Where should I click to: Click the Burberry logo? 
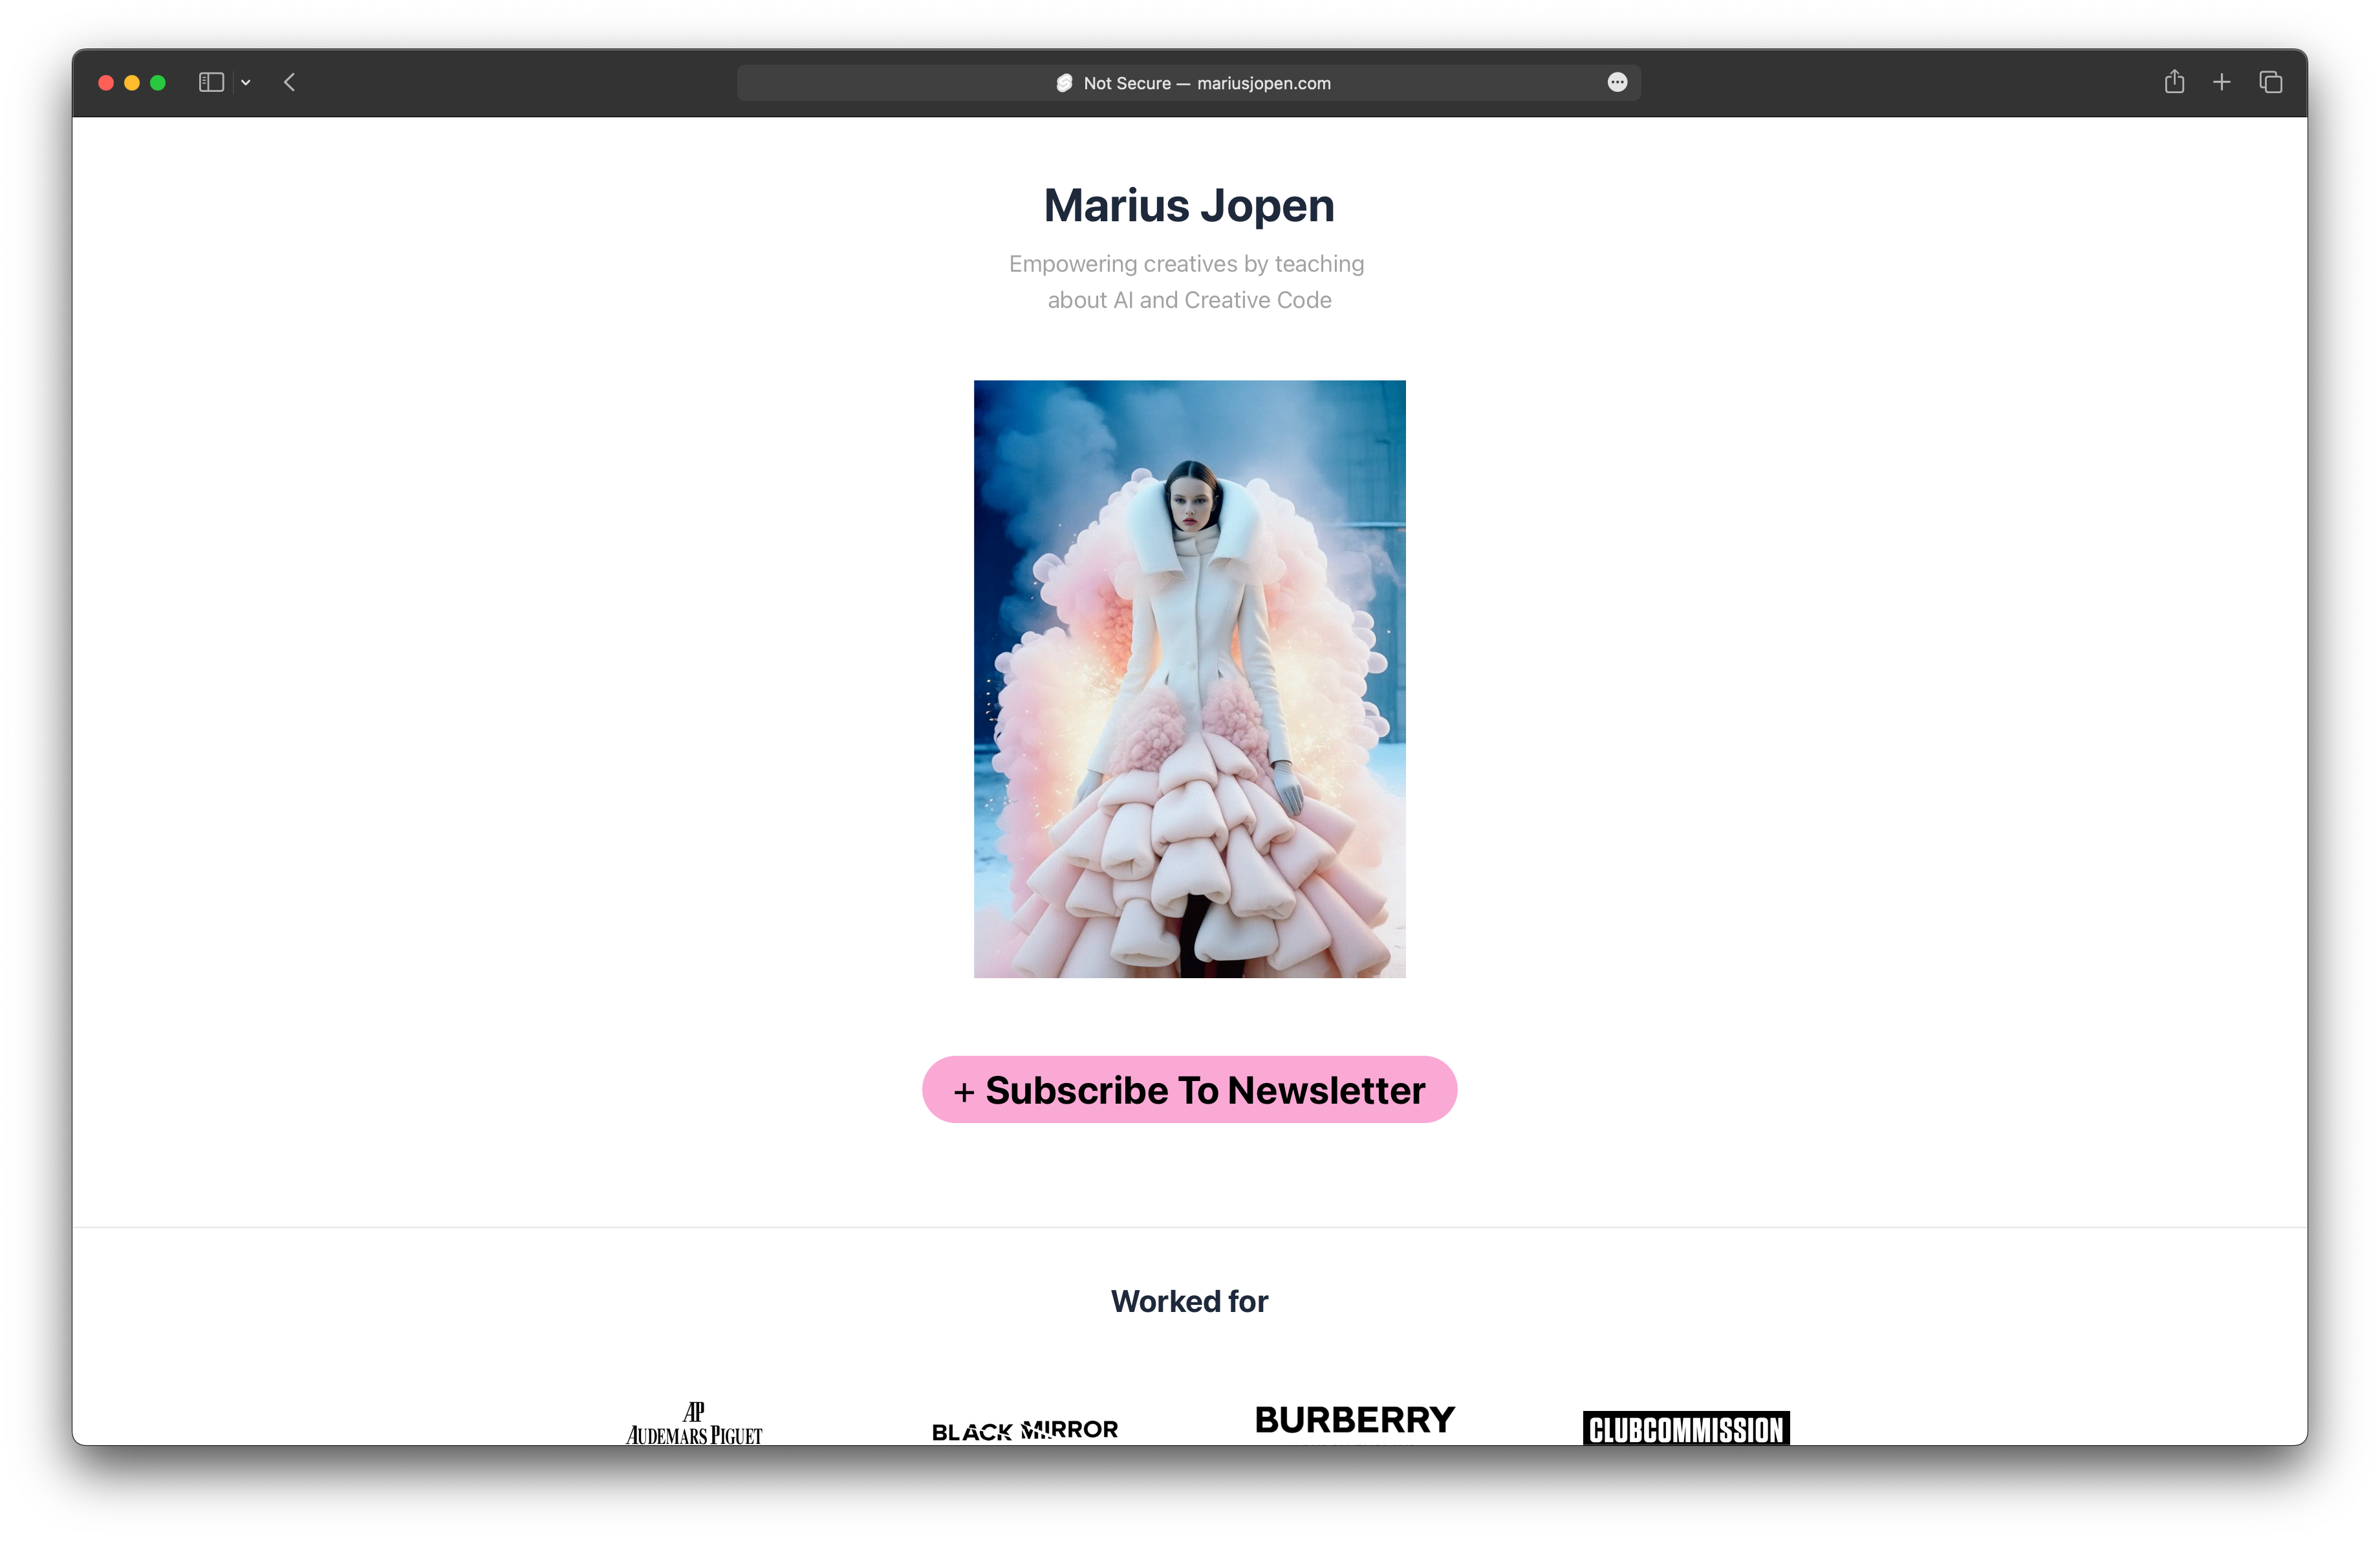[x=1355, y=1420]
